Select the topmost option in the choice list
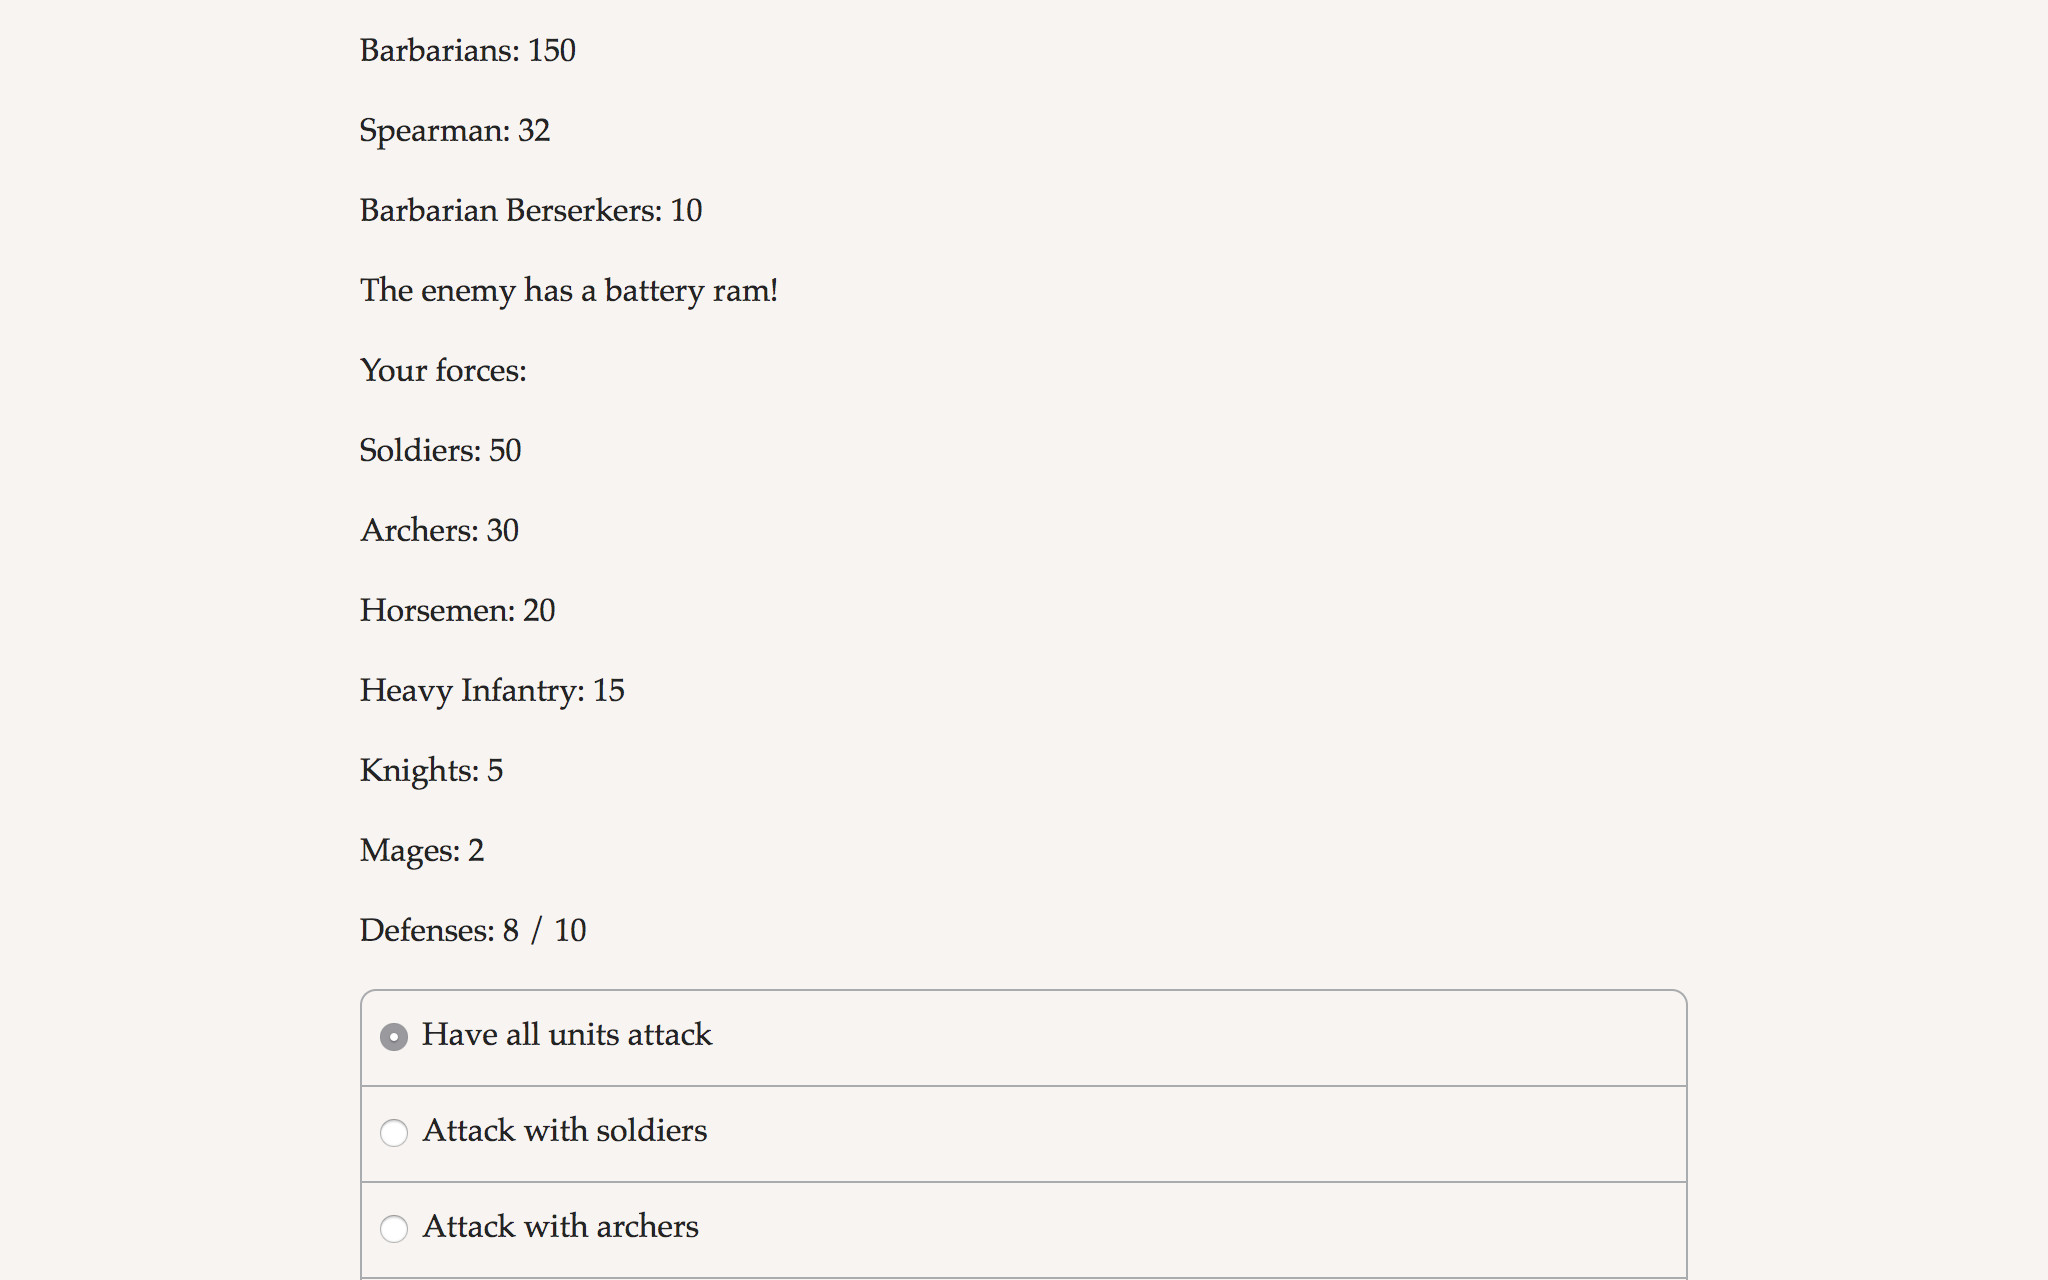The width and height of the screenshot is (2048, 1280). point(567,1037)
